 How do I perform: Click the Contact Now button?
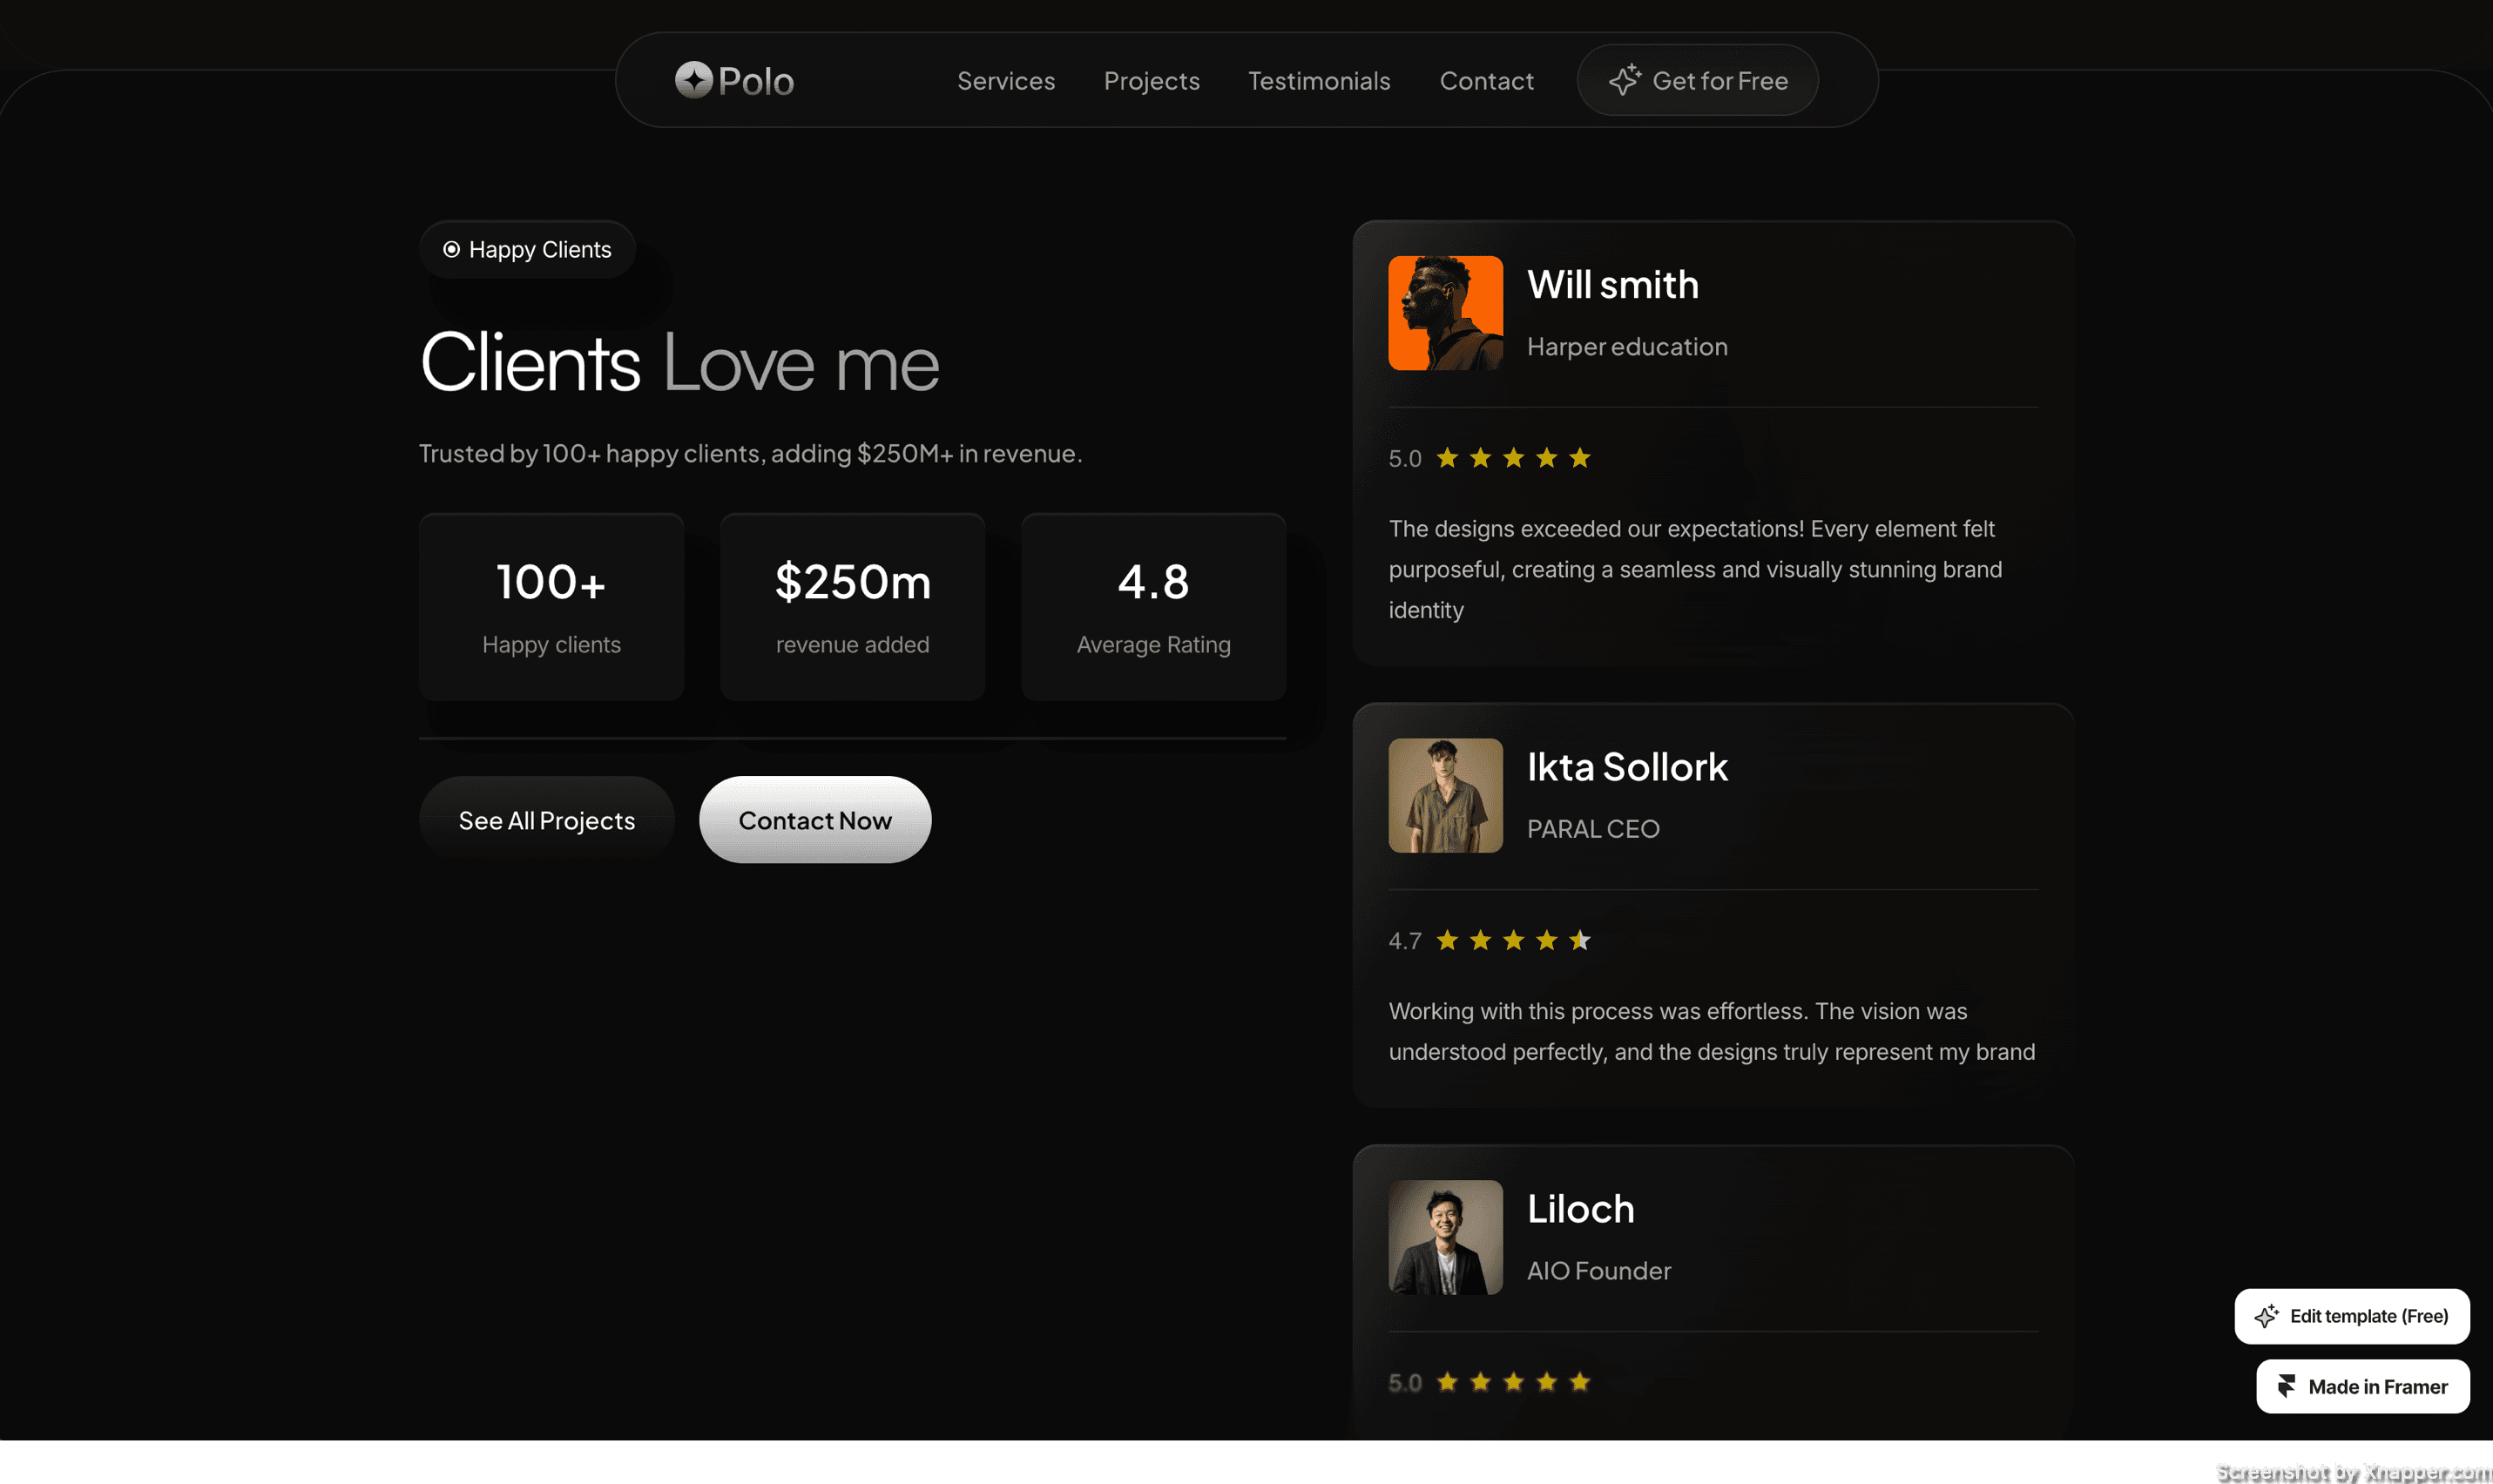(x=815, y=820)
